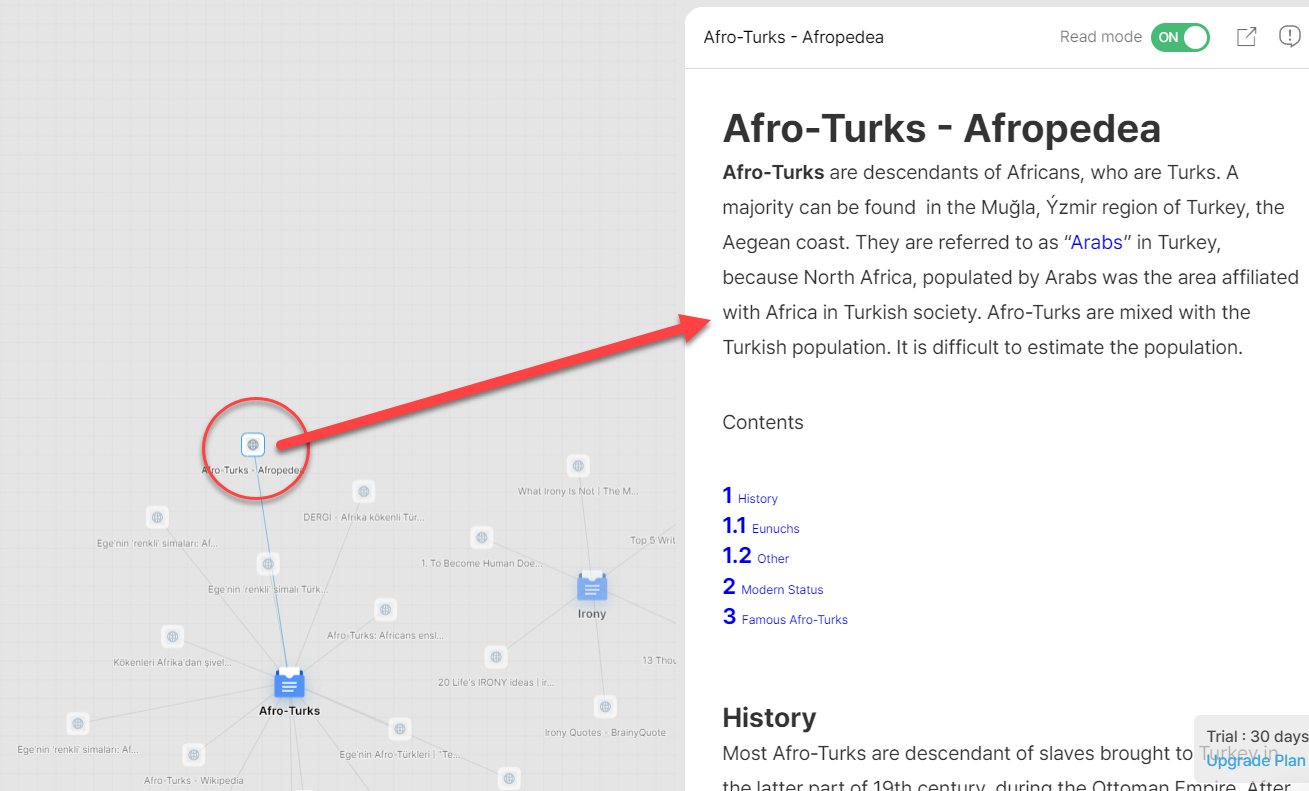
Task: Open the Ege'nin Afro-Türkleri web node
Action: click(x=400, y=730)
